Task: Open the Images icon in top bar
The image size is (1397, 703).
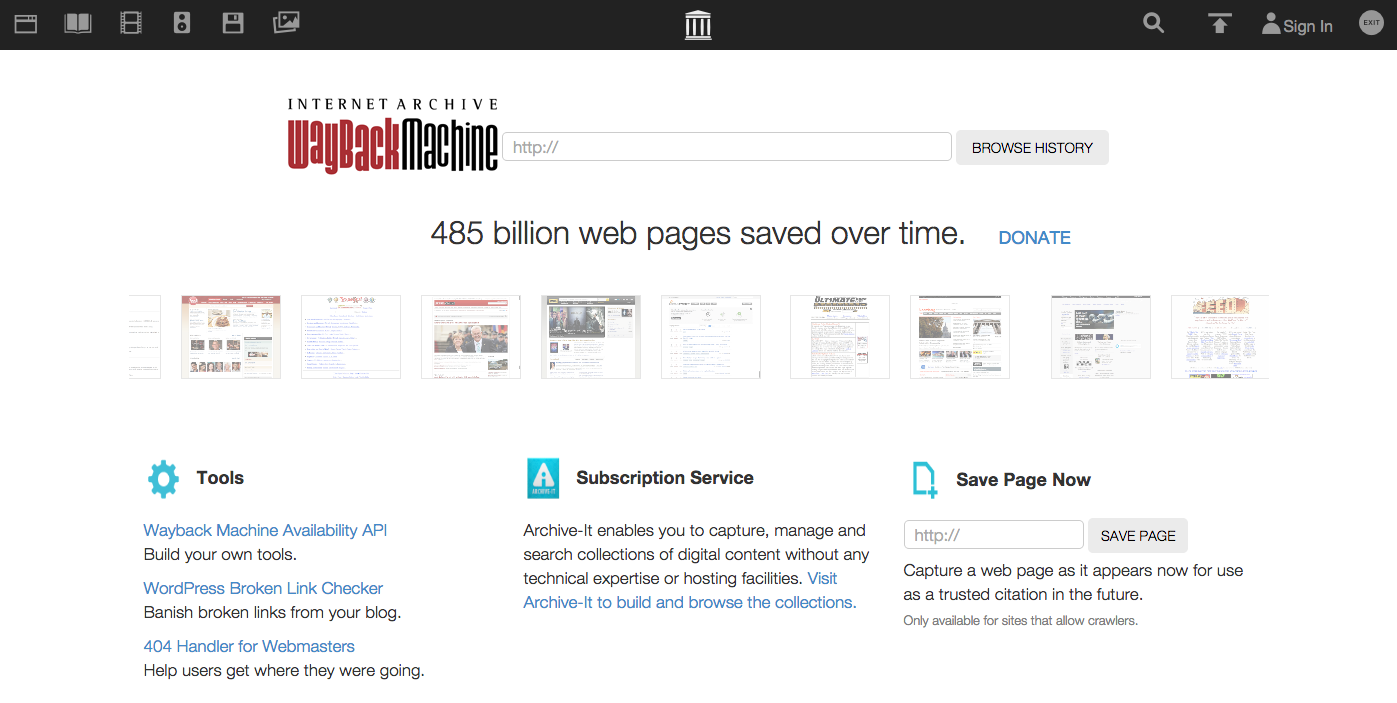Action: tap(286, 22)
